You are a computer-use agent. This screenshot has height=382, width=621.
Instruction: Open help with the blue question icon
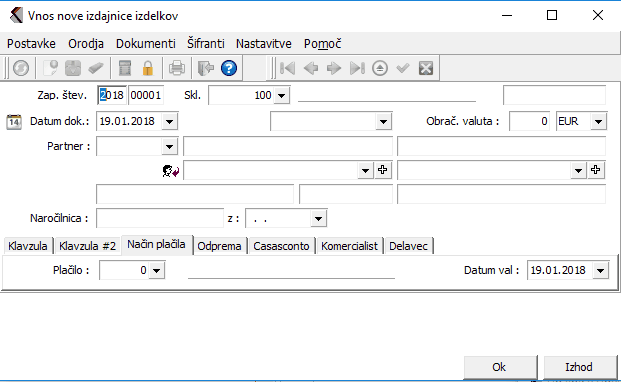[229, 68]
